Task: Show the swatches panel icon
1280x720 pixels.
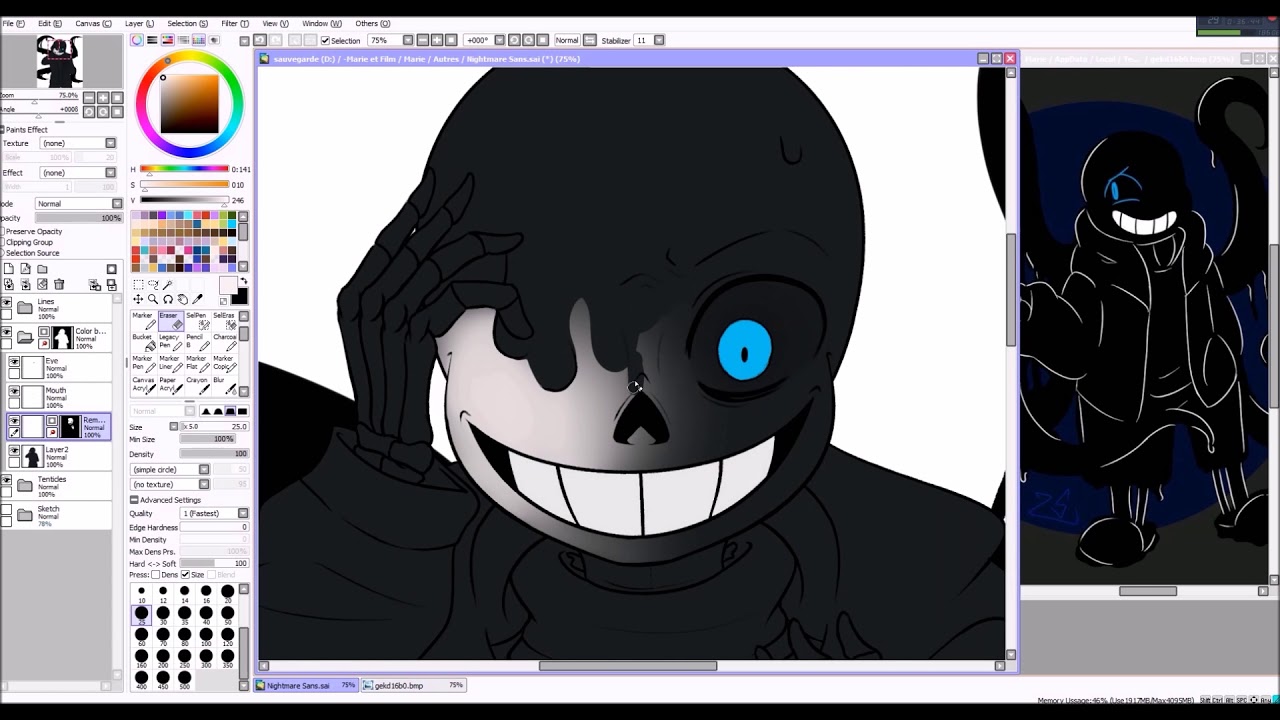Action: tap(198, 40)
